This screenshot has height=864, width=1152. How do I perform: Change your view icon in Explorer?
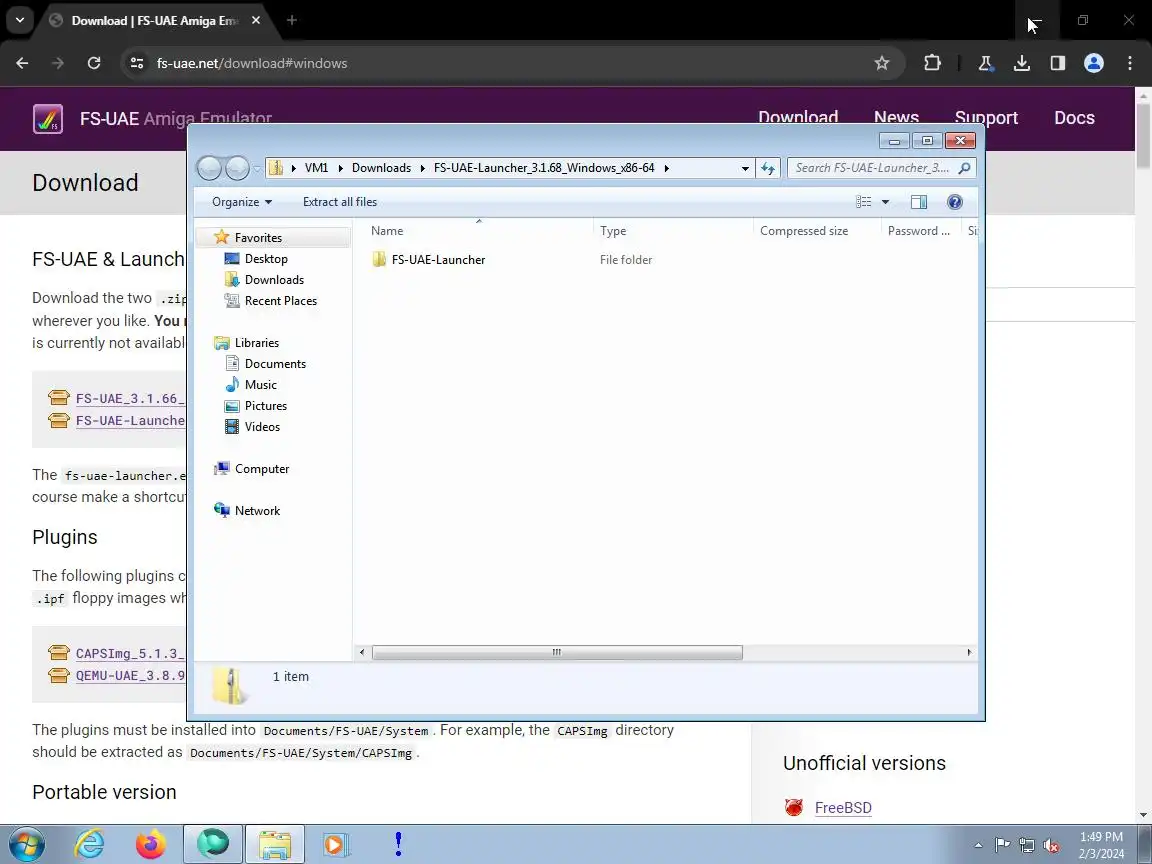click(x=864, y=202)
